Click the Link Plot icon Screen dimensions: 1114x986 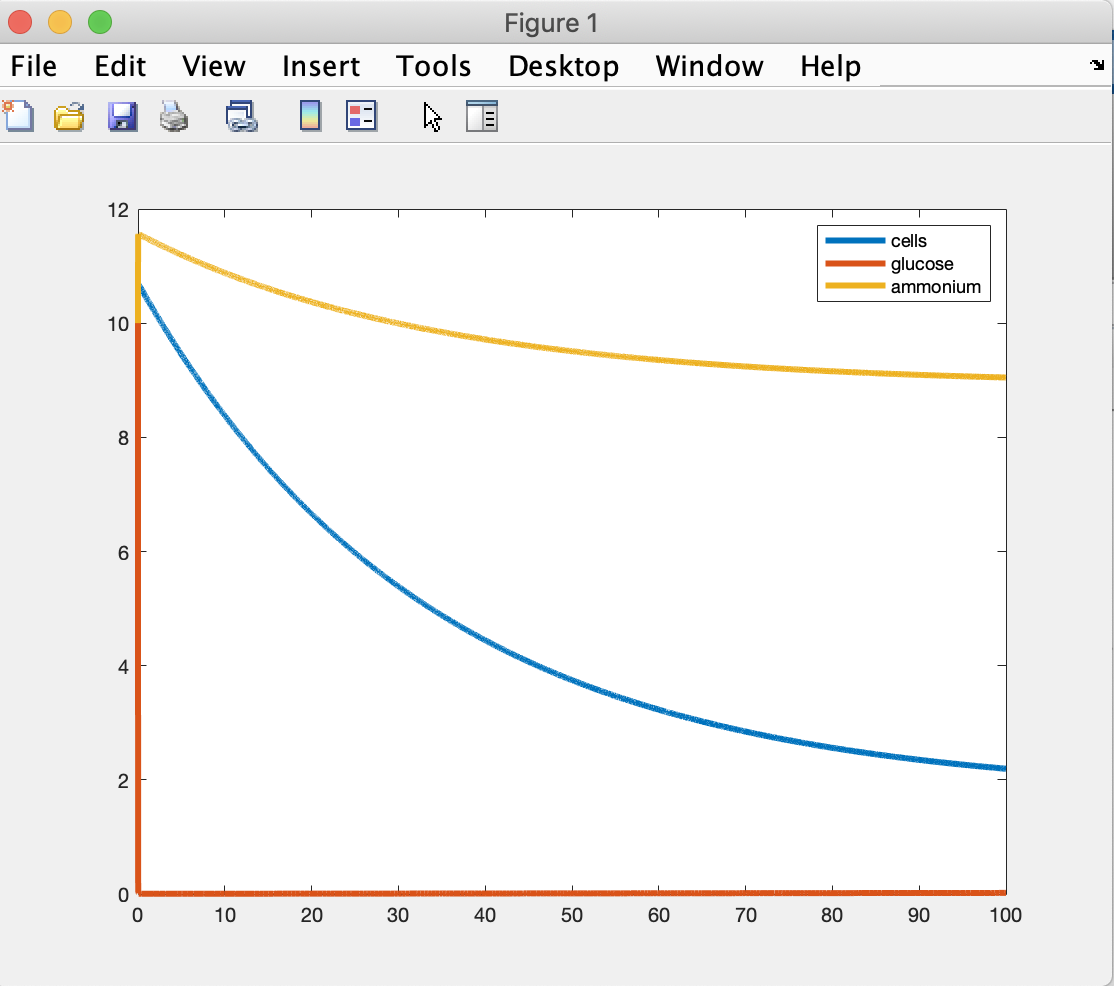point(241,117)
